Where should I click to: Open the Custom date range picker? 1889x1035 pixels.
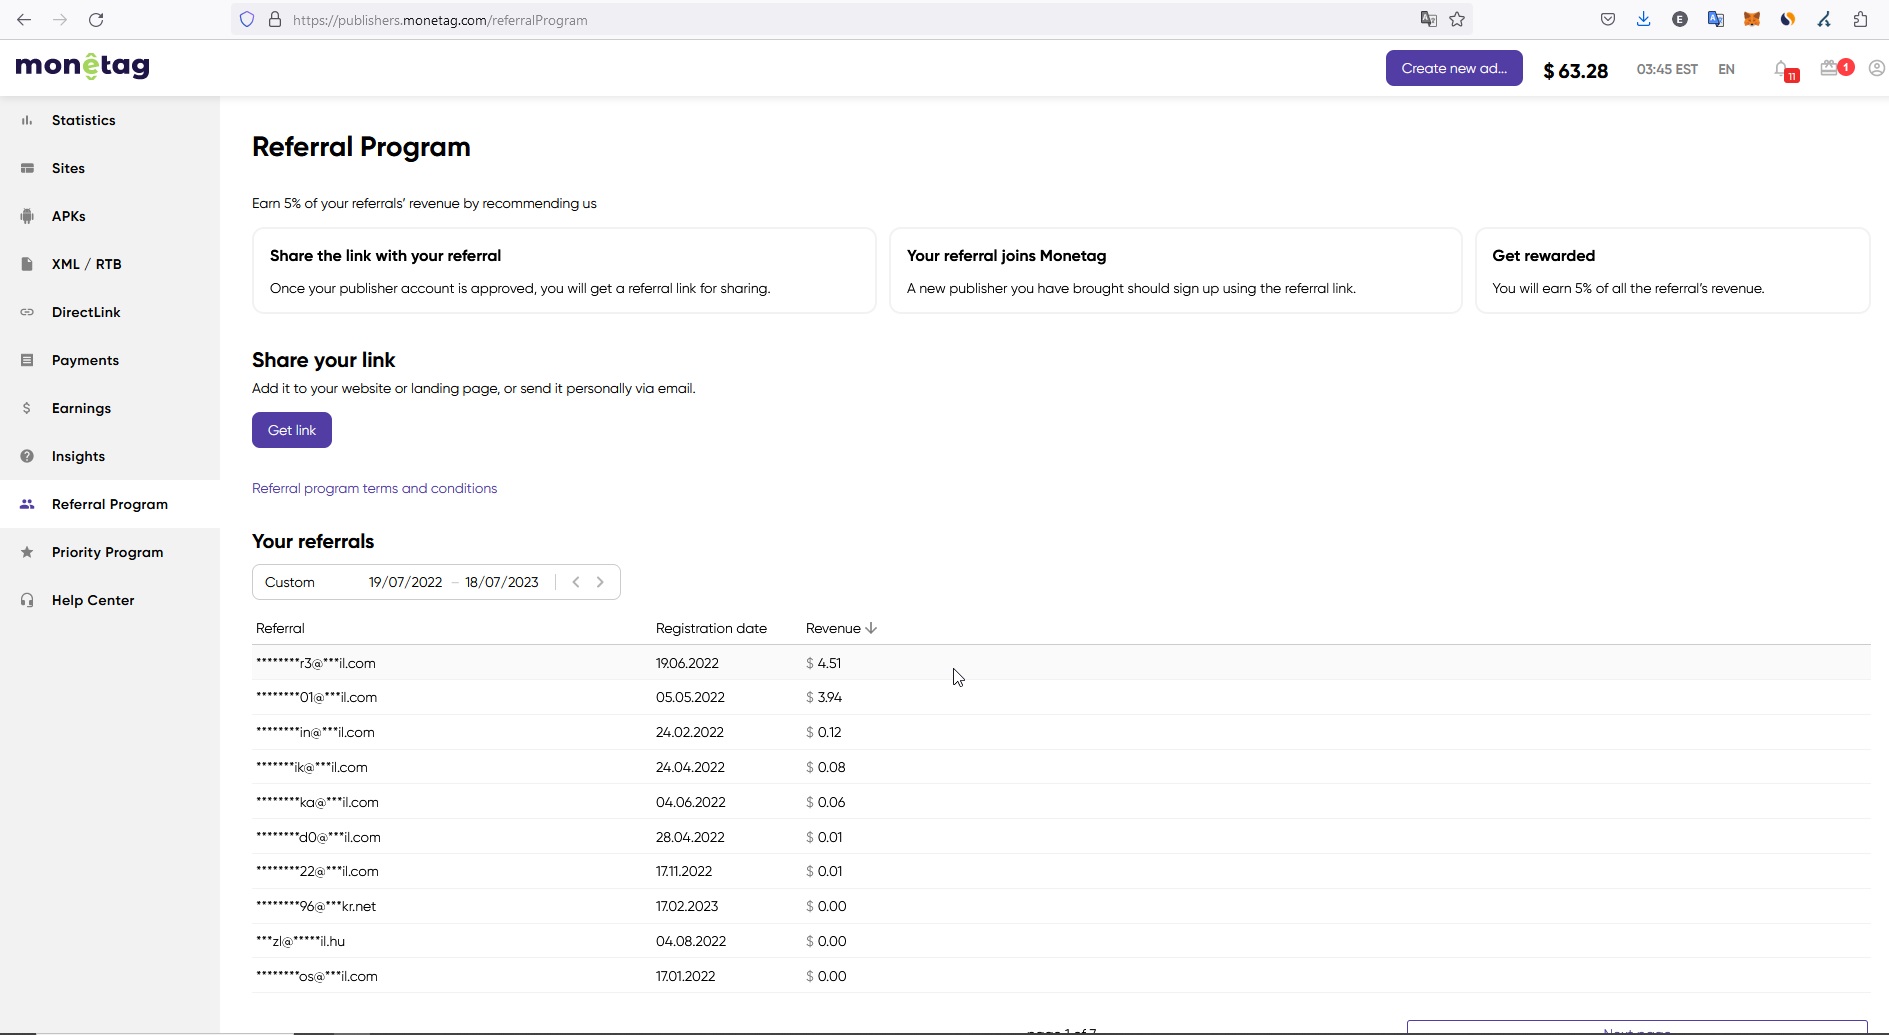(290, 582)
